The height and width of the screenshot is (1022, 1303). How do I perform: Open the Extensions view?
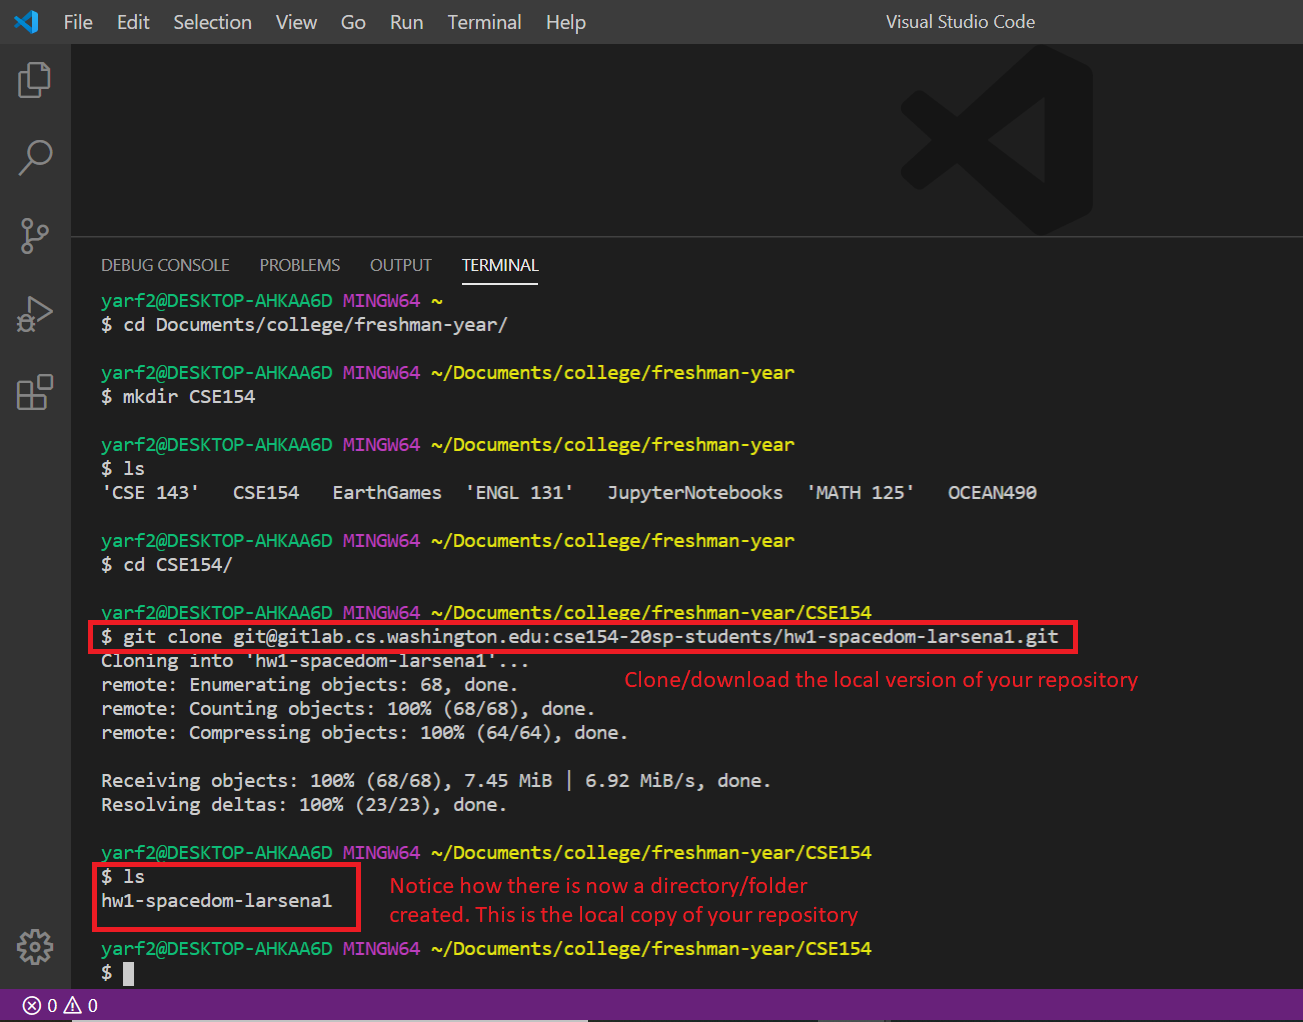pos(35,392)
